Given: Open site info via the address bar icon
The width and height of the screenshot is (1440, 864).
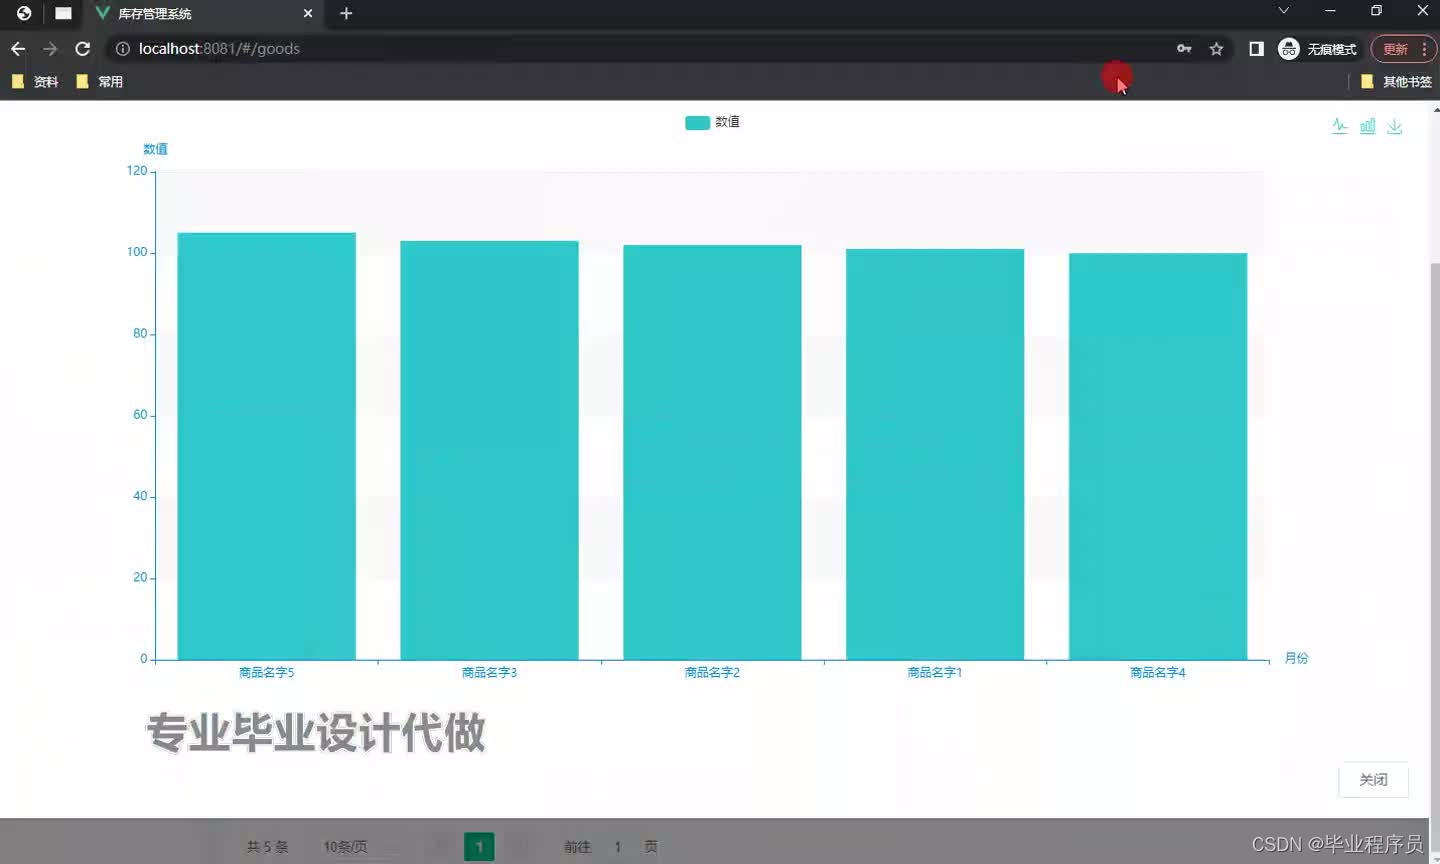Looking at the screenshot, I should (x=121, y=48).
